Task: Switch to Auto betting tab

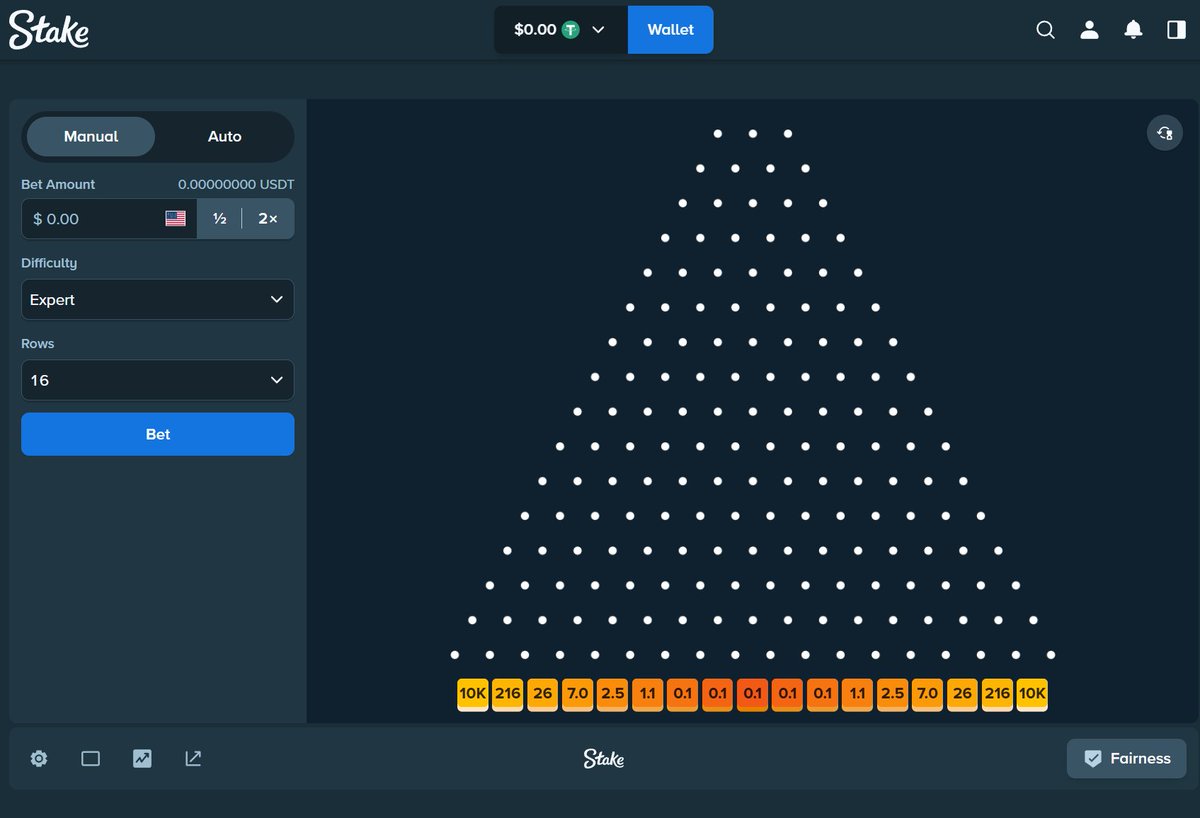Action: coord(225,137)
